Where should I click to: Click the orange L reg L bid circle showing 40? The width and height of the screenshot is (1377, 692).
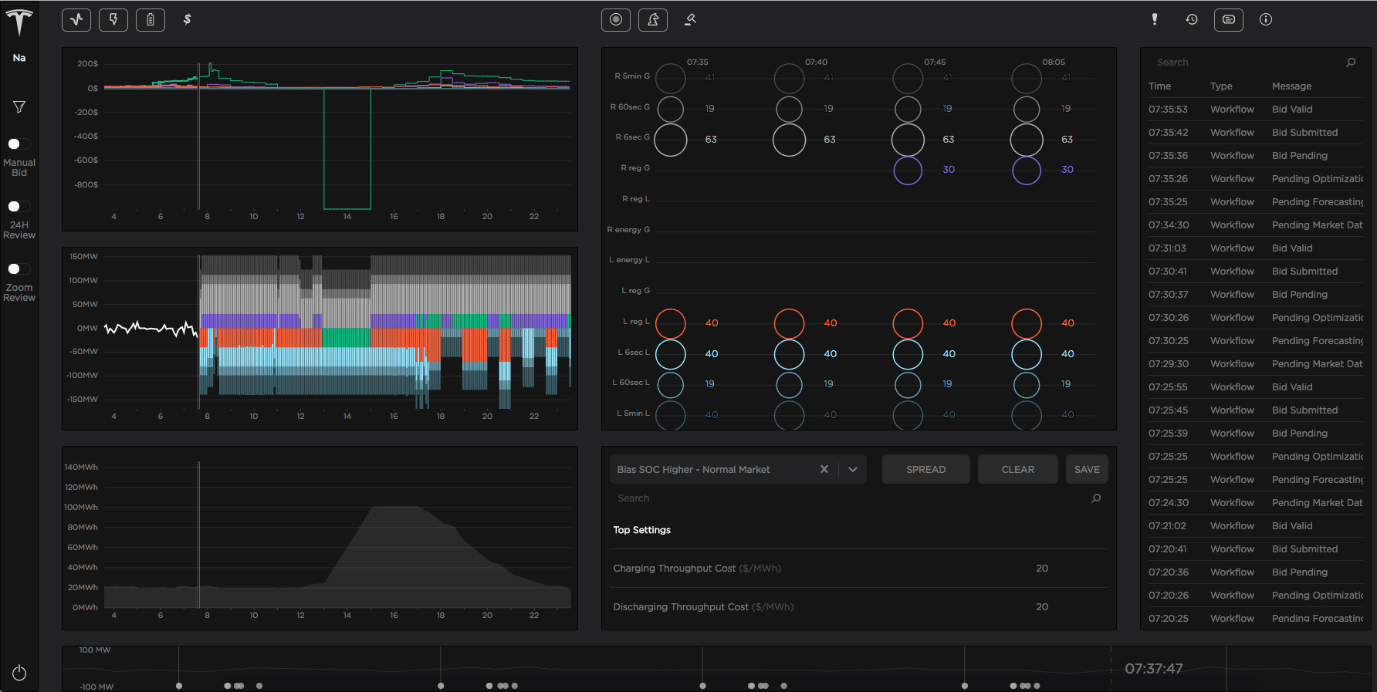tap(670, 323)
